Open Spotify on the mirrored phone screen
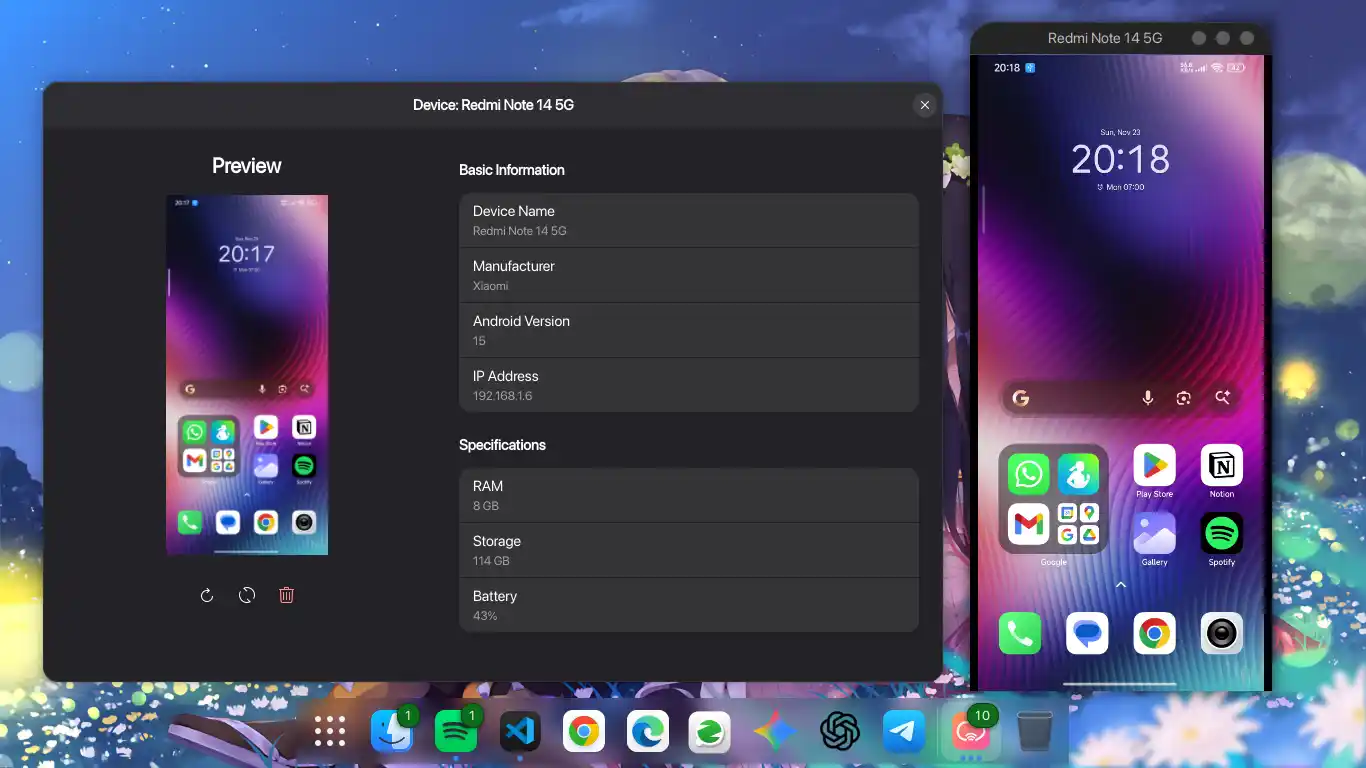Image resolution: width=1366 pixels, height=768 pixels. coord(1221,533)
